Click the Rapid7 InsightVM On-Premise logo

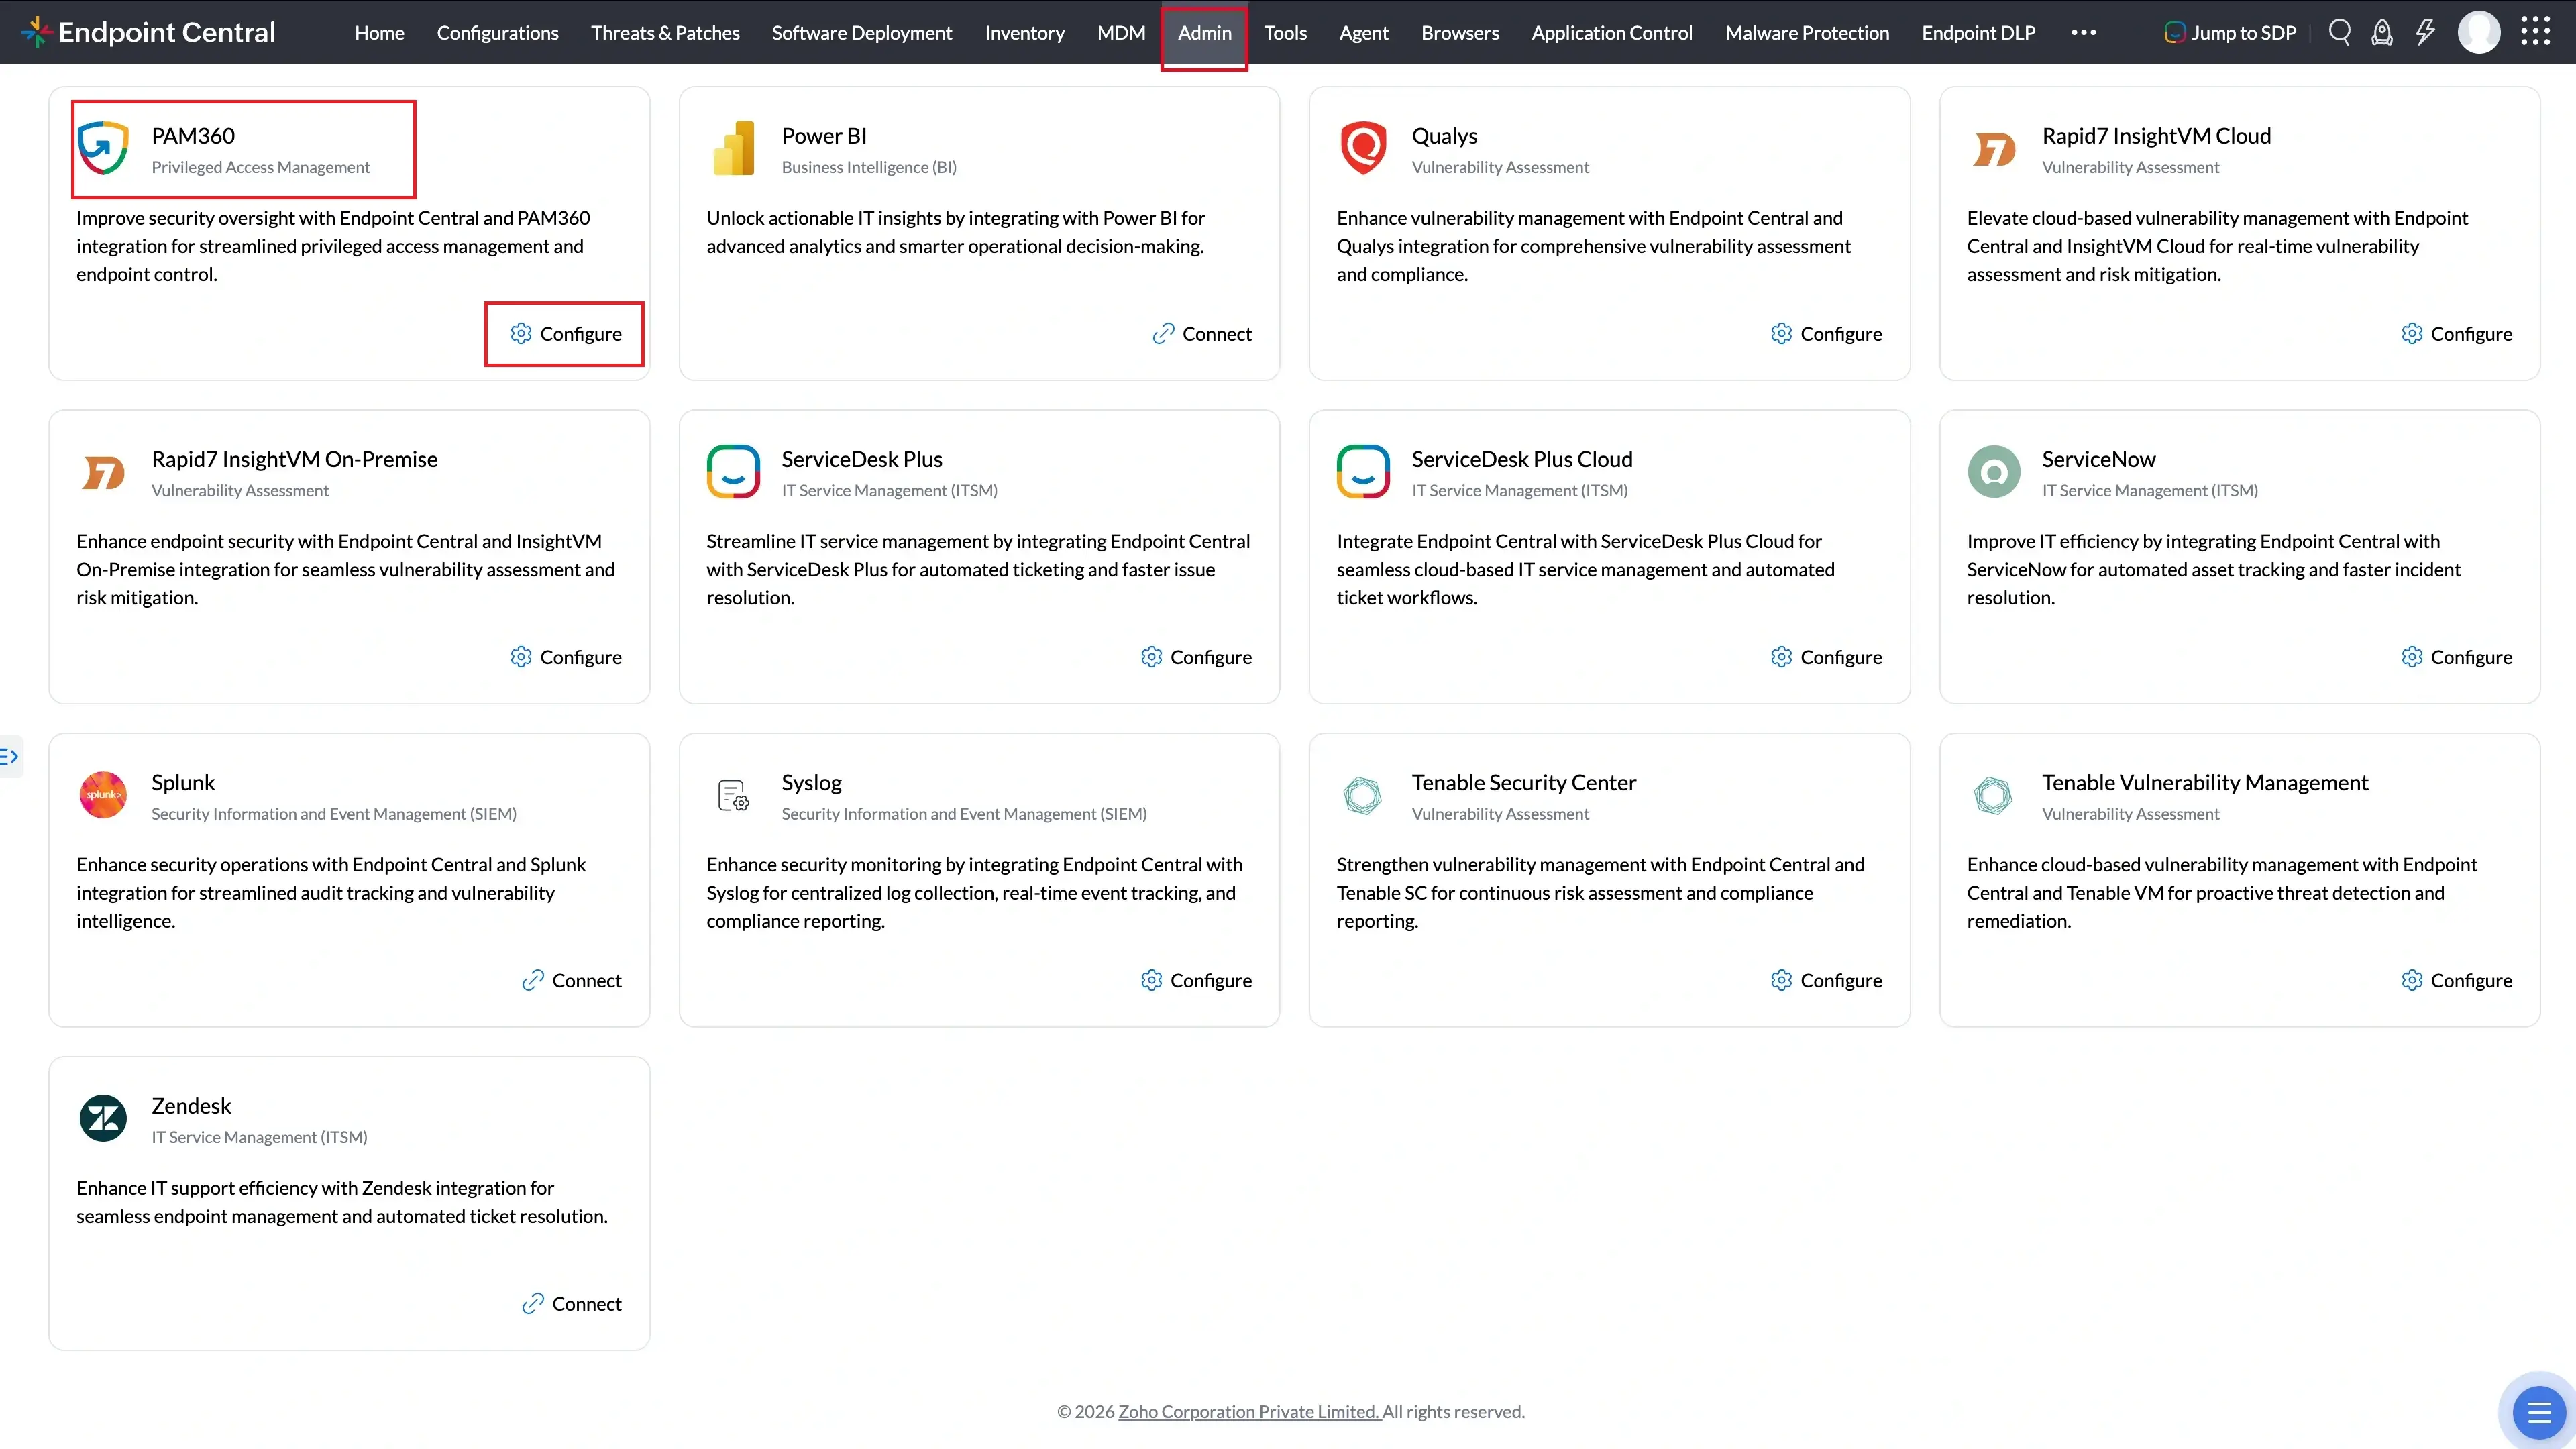click(103, 472)
